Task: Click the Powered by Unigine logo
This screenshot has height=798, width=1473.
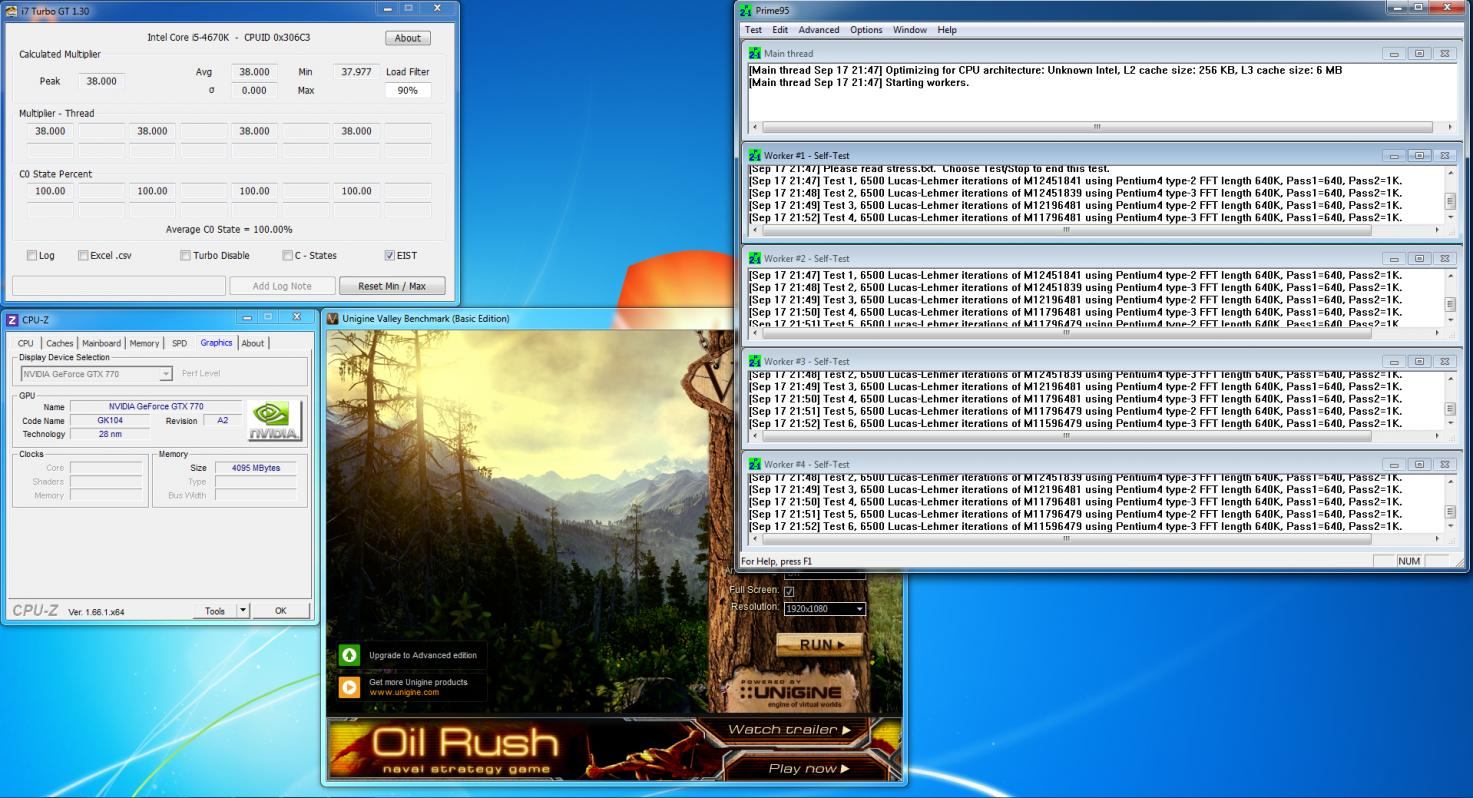Action: [790, 690]
